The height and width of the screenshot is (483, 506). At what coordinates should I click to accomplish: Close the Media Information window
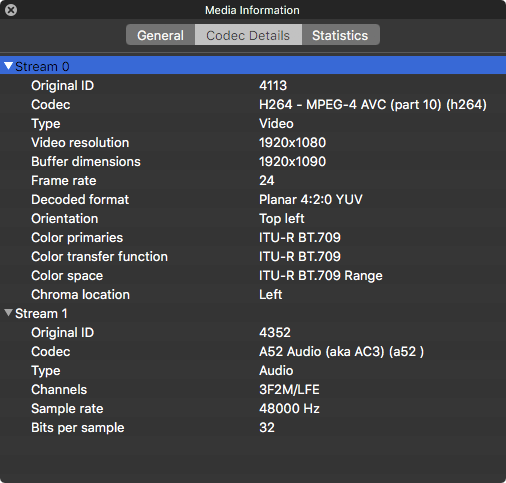[x=11, y=10]
